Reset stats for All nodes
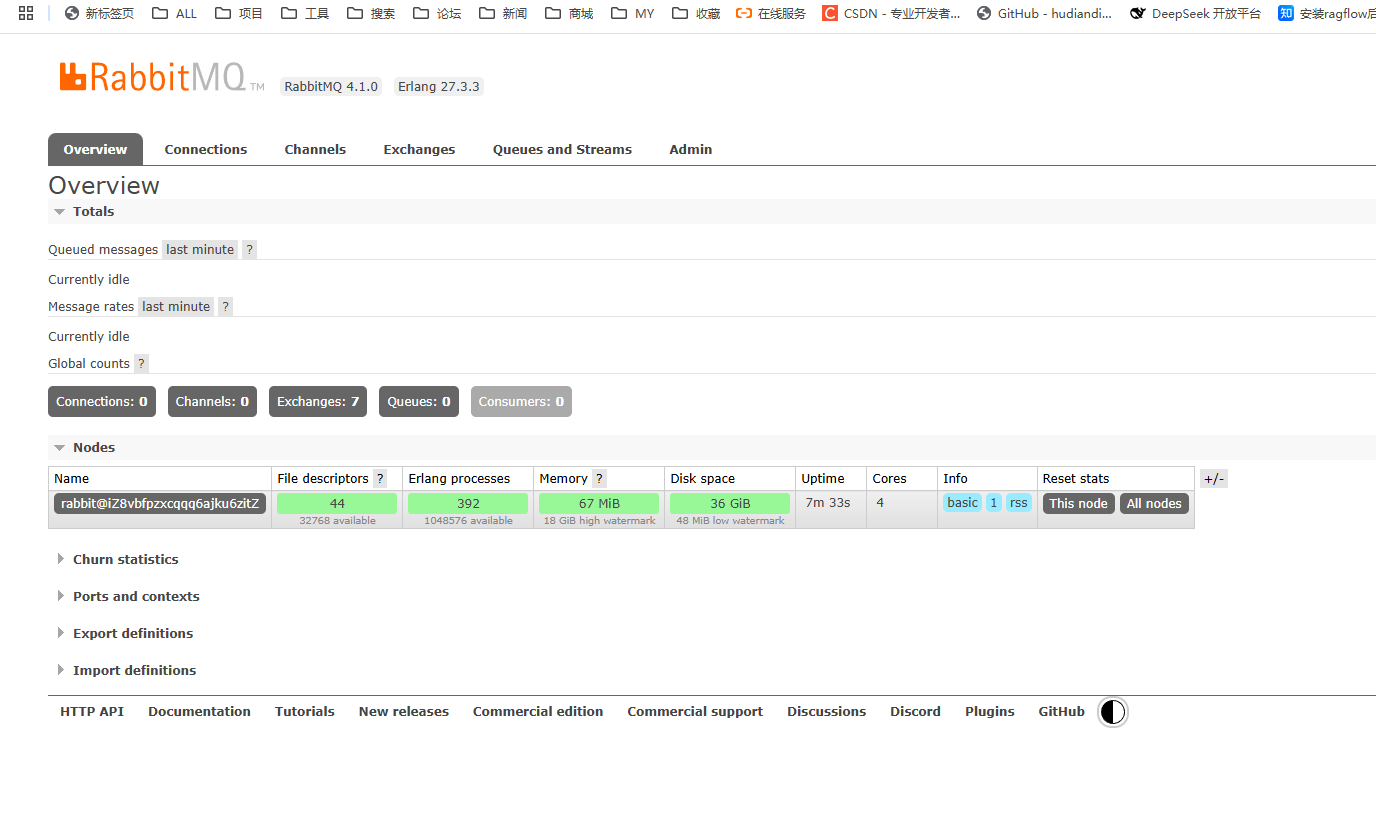This screenshot has height=832, width=1376. tap(1154, 504)
